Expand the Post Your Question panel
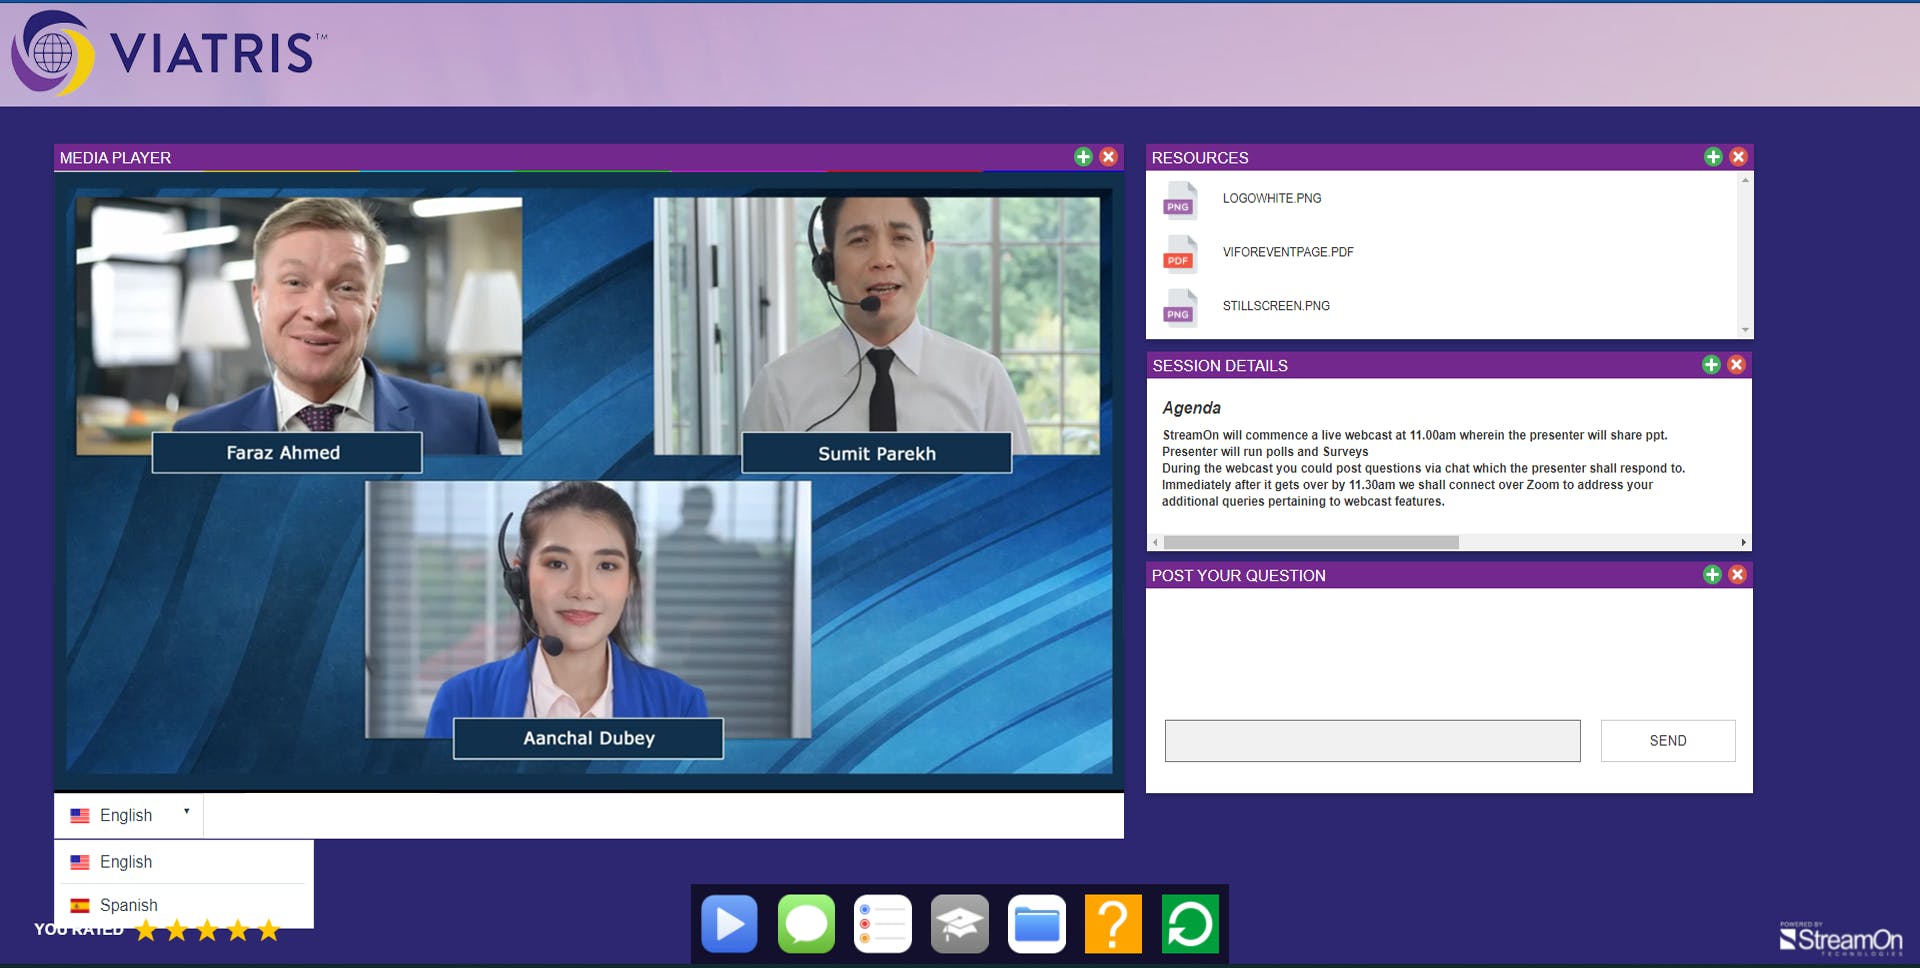 pos(1712,574)
